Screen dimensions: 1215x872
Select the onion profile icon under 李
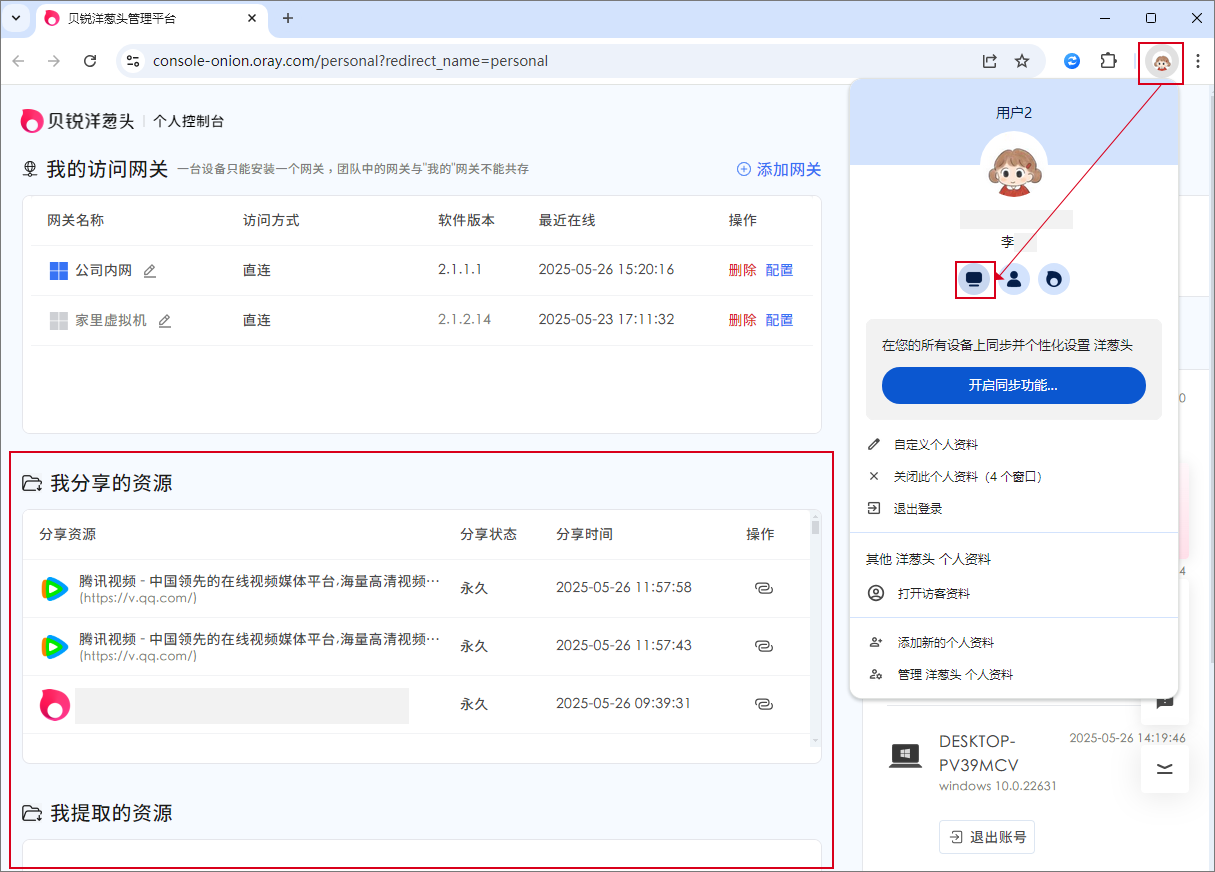pos(1054,278)
